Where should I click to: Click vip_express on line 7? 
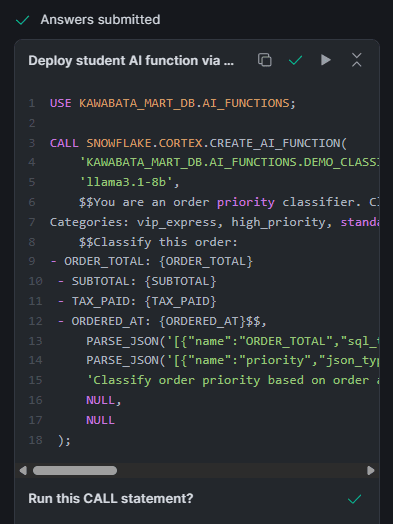tap(176, 222)
